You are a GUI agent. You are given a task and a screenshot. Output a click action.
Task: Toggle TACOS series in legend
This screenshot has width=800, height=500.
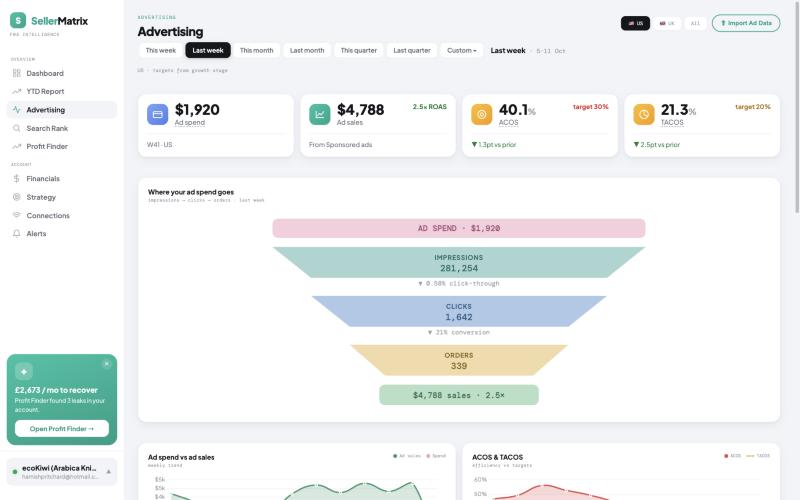click(758, 456)
